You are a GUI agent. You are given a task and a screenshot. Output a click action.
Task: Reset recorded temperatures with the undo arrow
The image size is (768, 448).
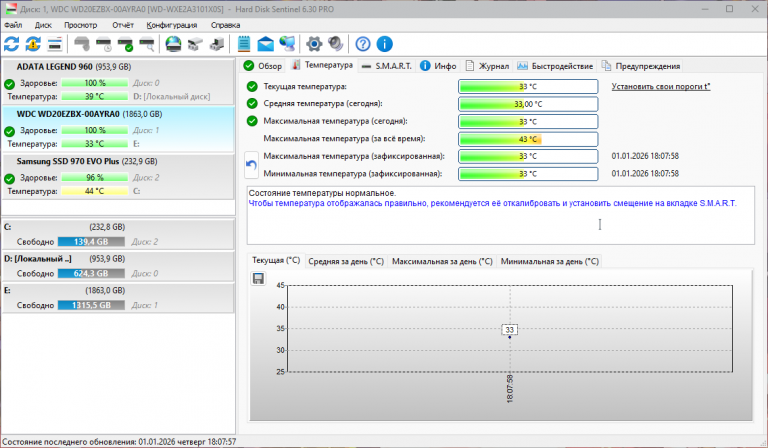point(251,165)
